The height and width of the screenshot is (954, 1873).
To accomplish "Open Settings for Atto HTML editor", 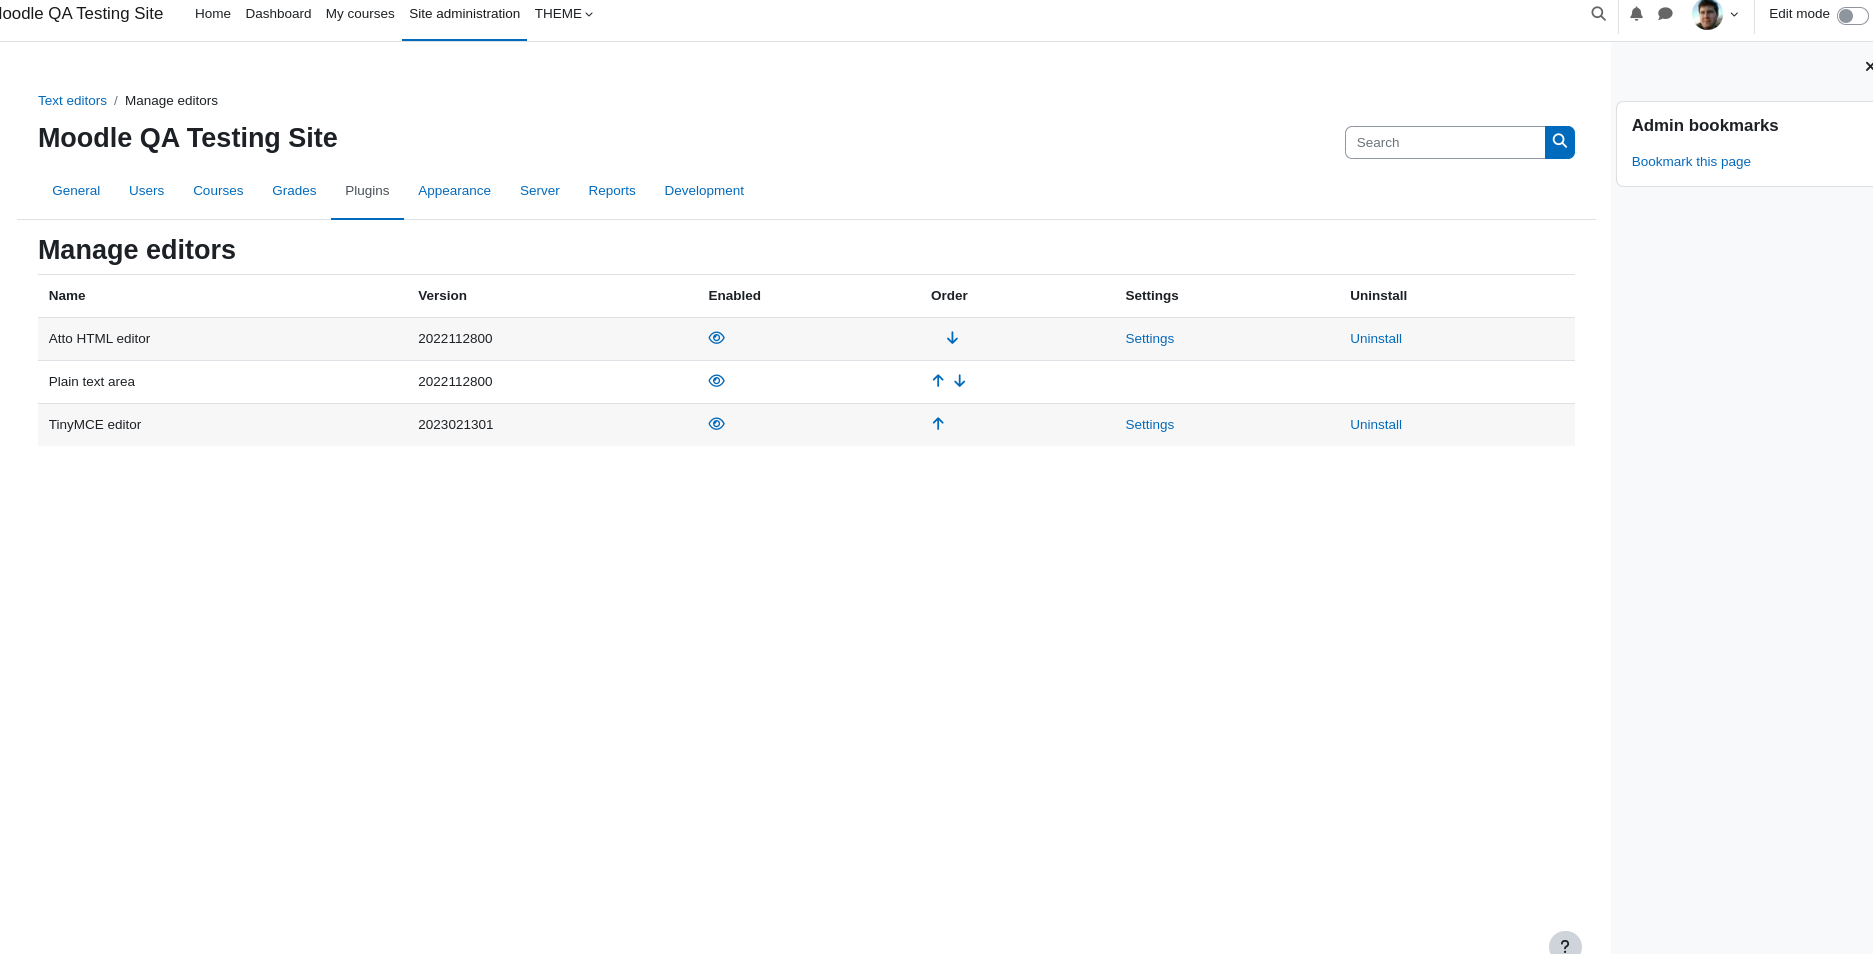I will (x=1149, y=339).
